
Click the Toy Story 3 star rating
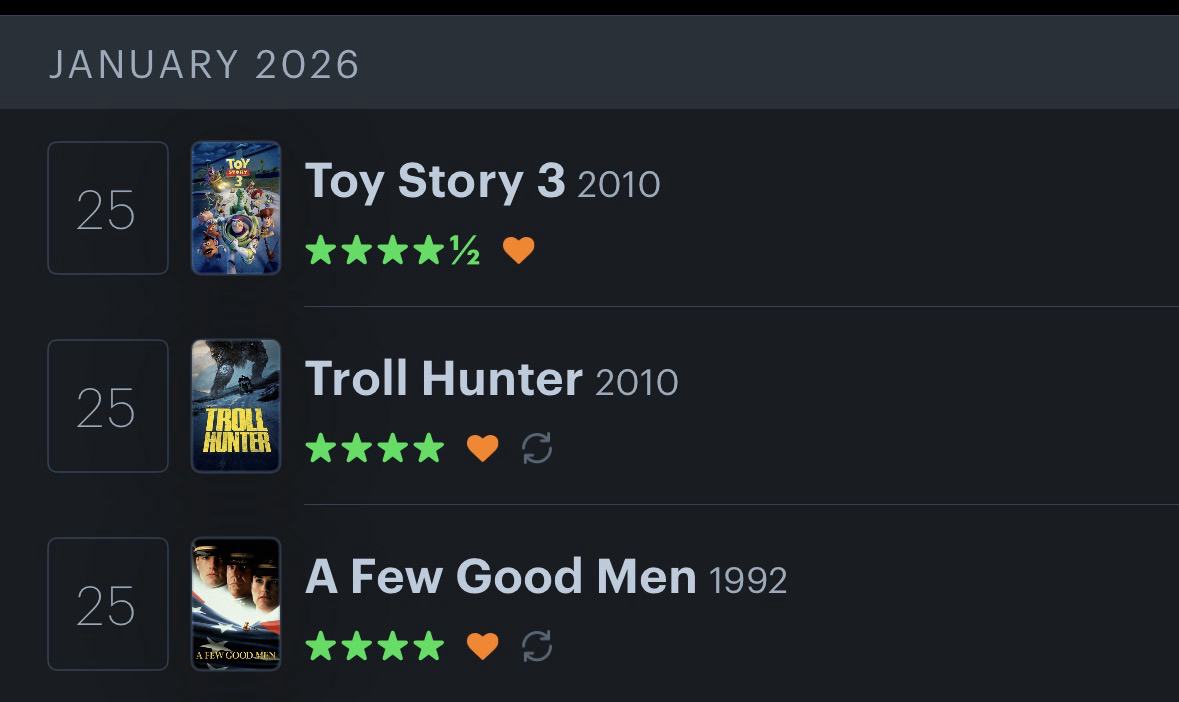(x=392, y=250)
